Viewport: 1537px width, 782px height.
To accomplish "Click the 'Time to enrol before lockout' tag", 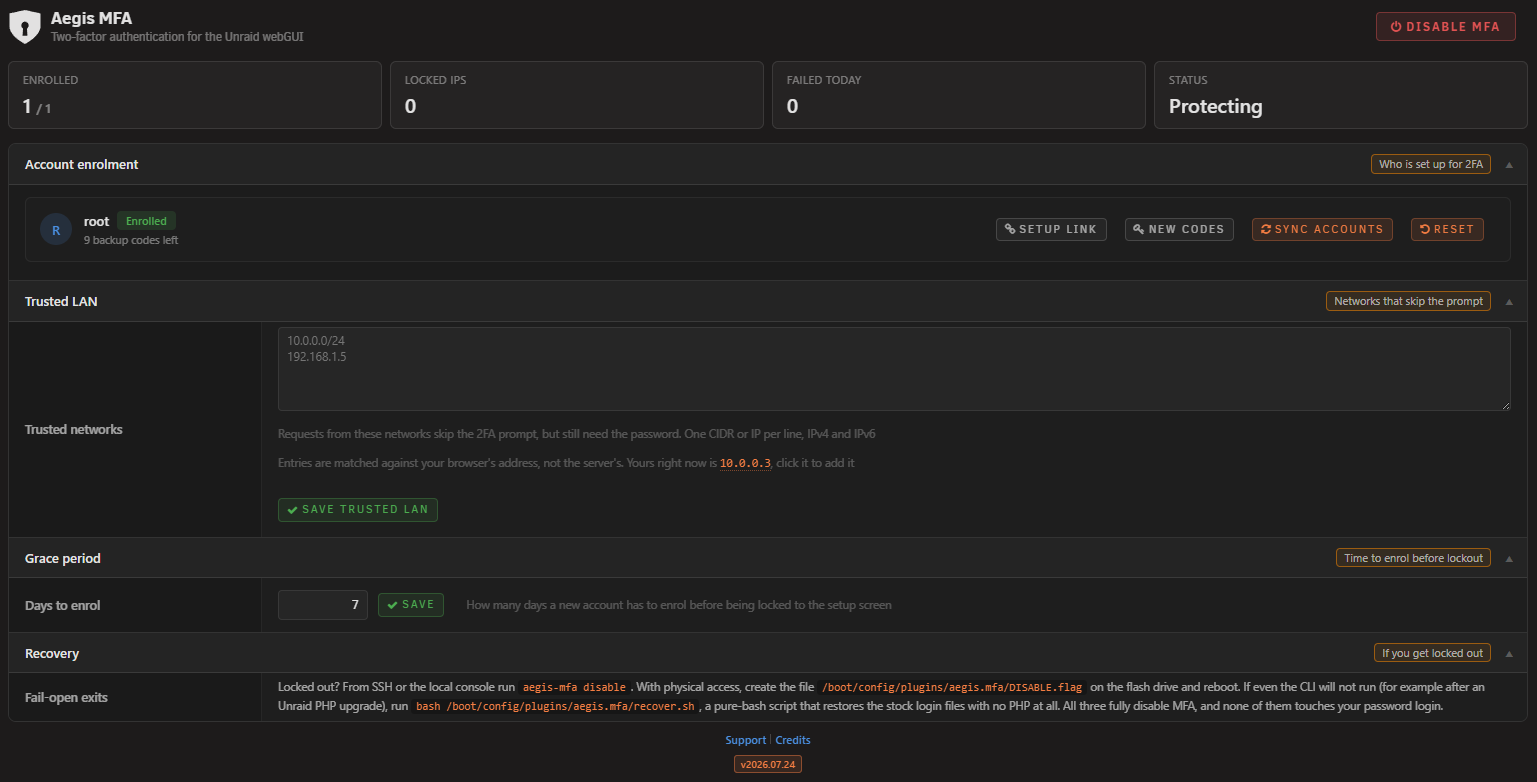I will (1413, 558).
